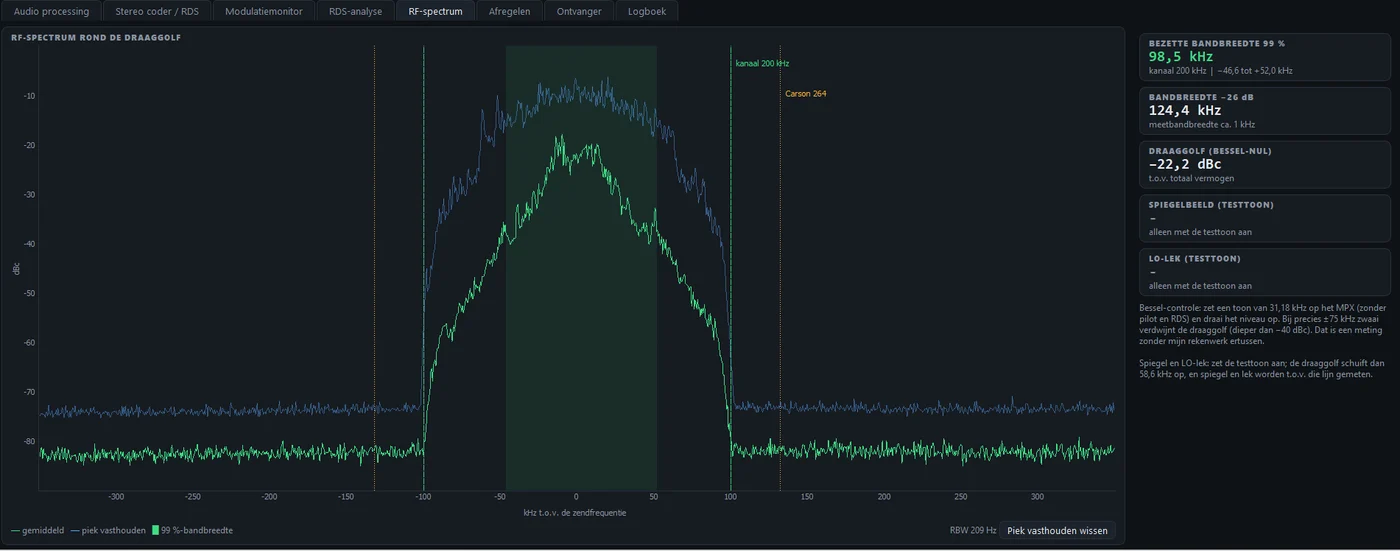
Task: Switch to the Ontvanger tab
Action: (x=579, y=11)
